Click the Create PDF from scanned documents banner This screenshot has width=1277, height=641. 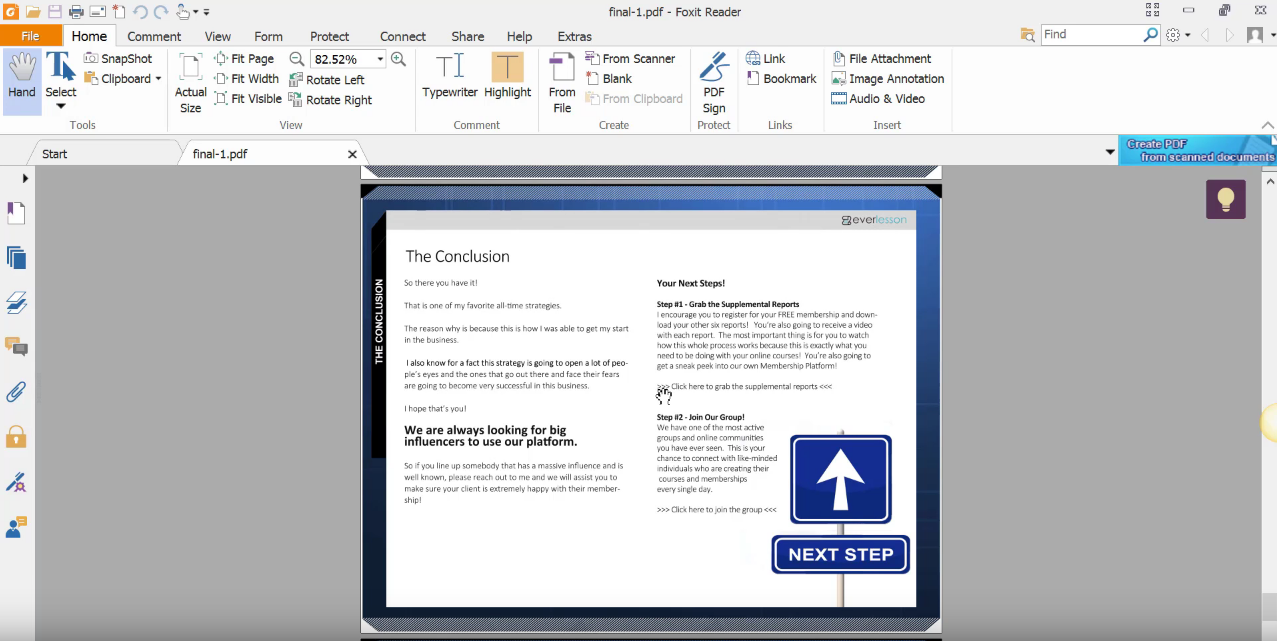click(1196, 150)
